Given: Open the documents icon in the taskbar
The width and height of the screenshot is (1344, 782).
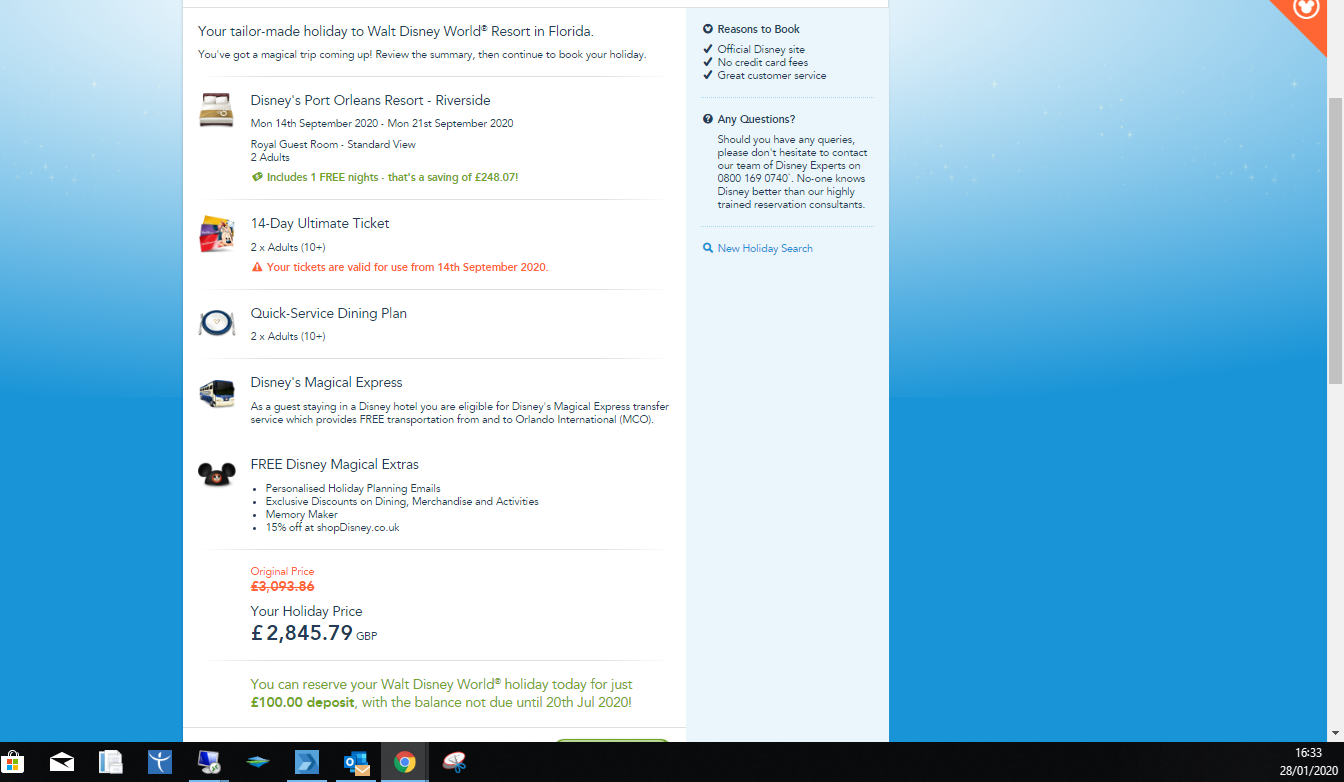Looking at the screenshot, I should [x=111, y=763].
